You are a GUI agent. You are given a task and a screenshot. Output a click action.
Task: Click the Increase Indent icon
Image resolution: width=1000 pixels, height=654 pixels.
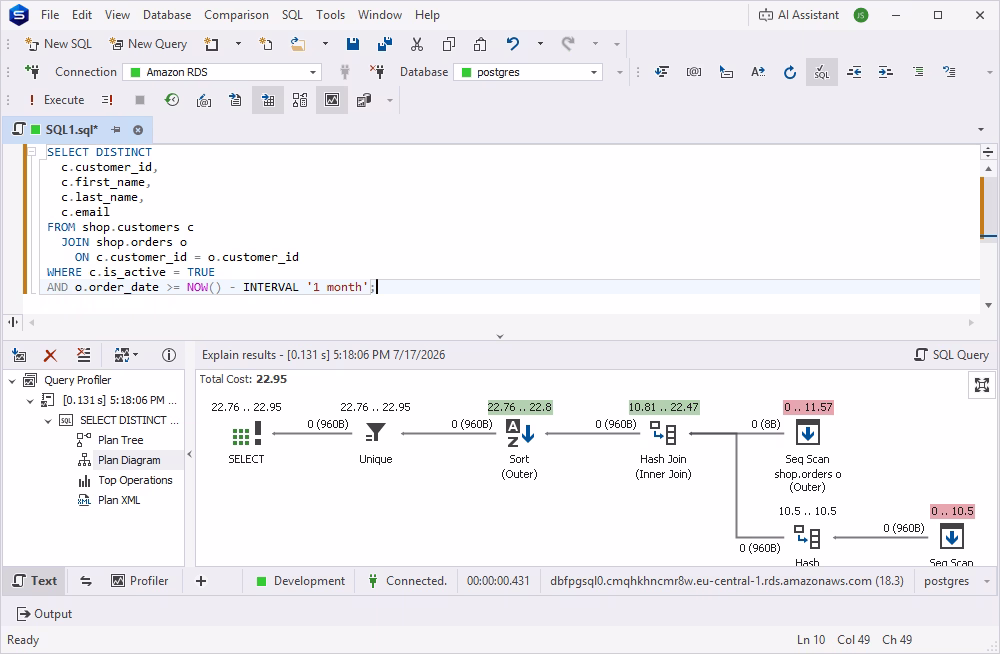point(886,72)
